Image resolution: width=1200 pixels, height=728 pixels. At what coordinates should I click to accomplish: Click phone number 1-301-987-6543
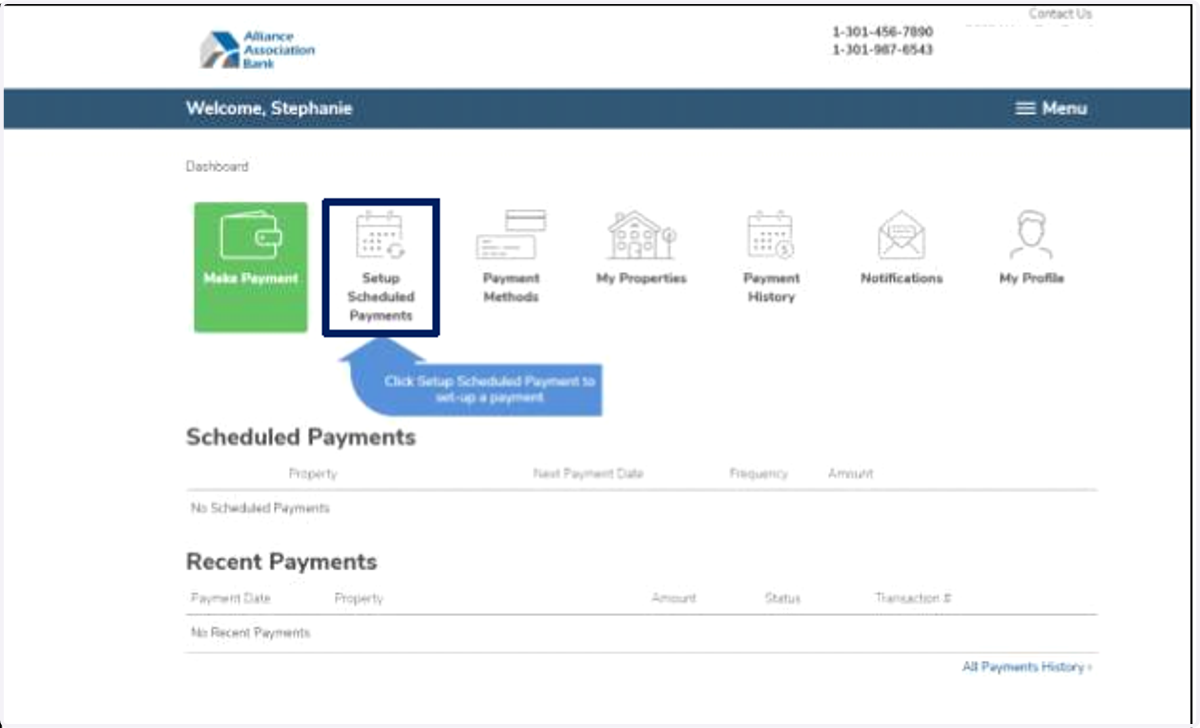882,49
